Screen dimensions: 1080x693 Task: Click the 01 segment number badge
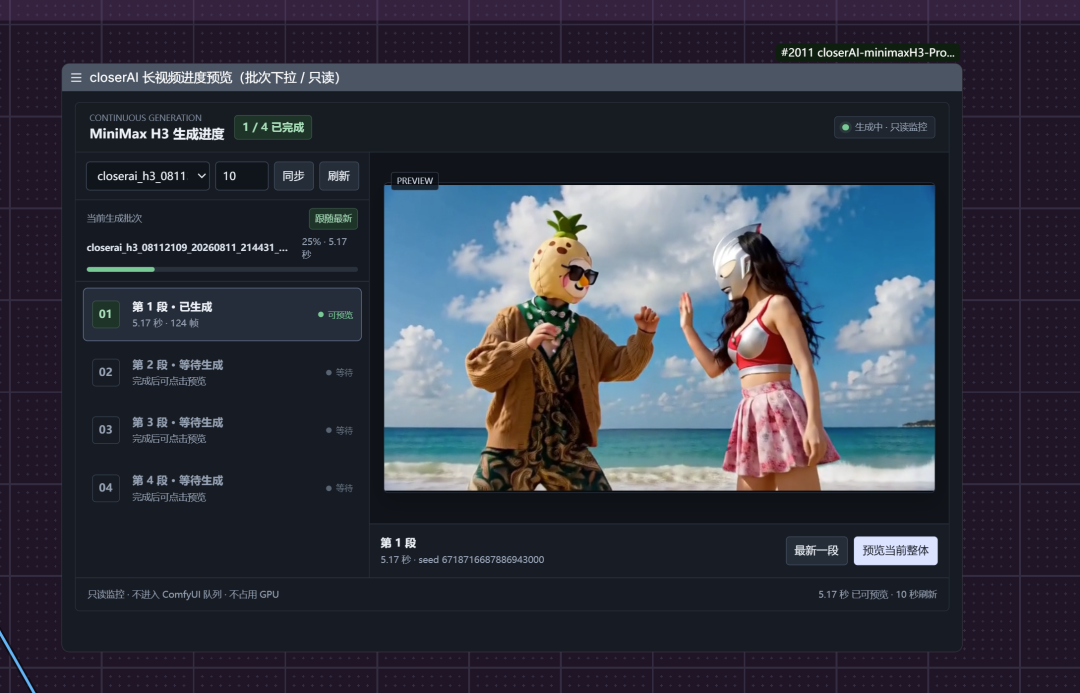tap(105, 314)
